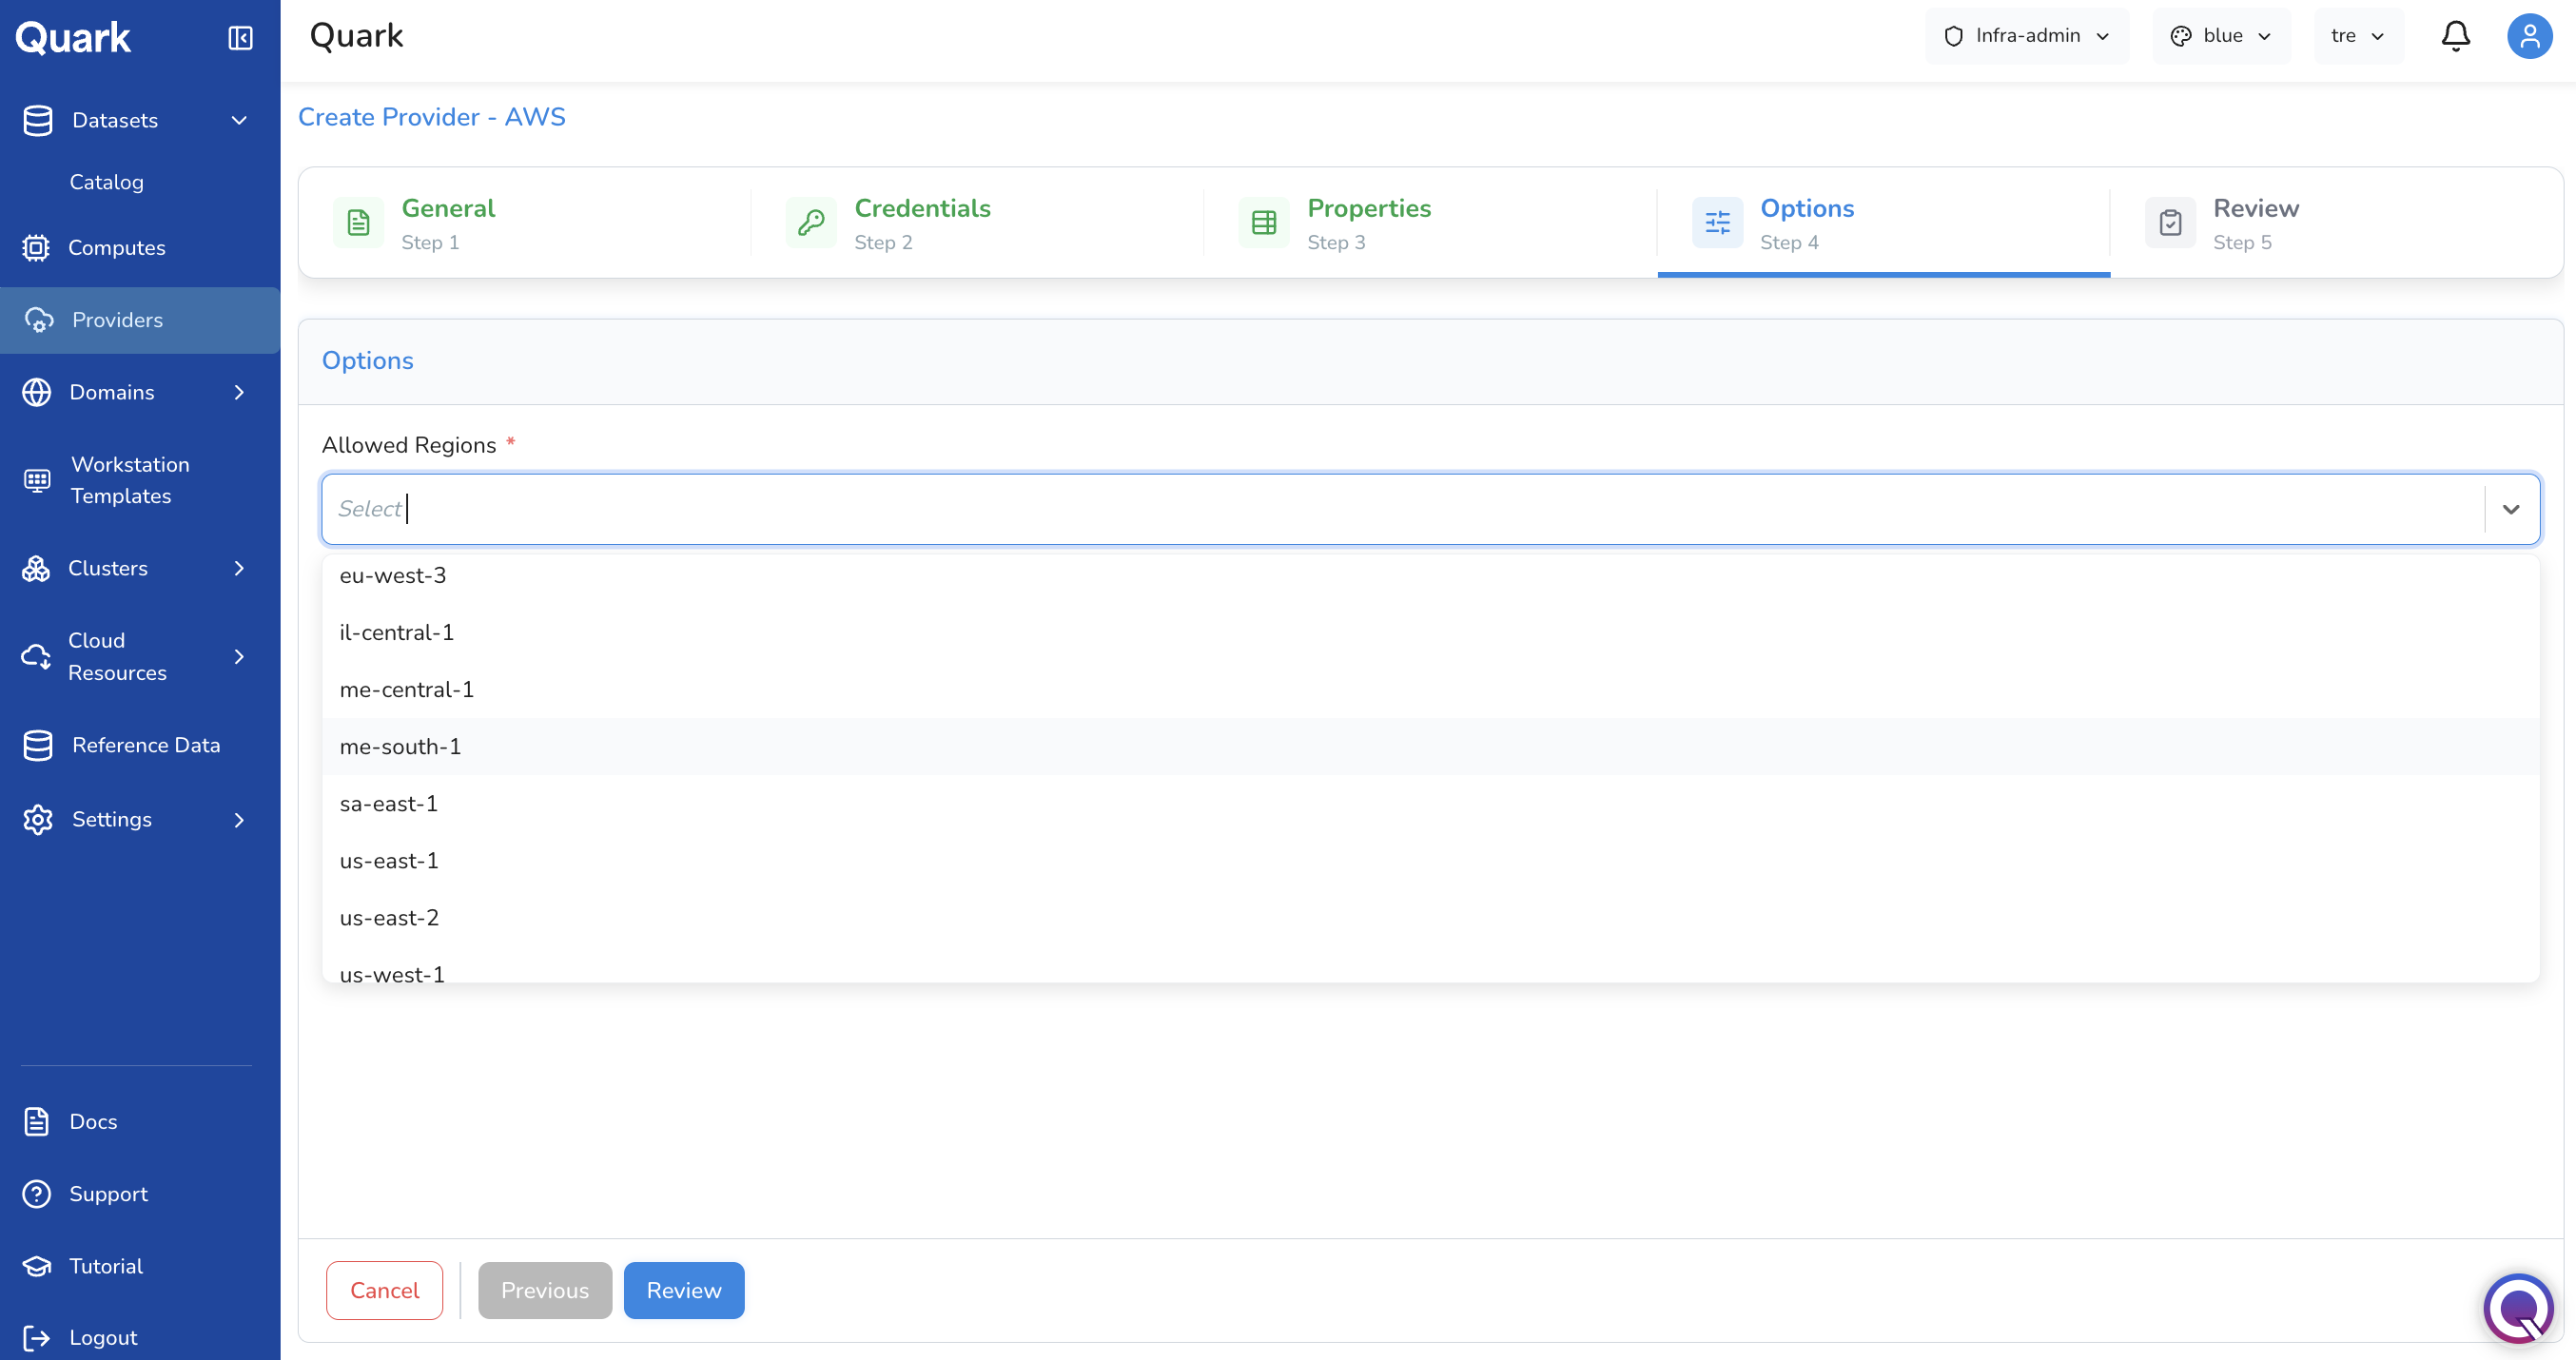Open Catalog in the sidebar
Screen dimensions: 2576x1360
(x=106, y=182)
